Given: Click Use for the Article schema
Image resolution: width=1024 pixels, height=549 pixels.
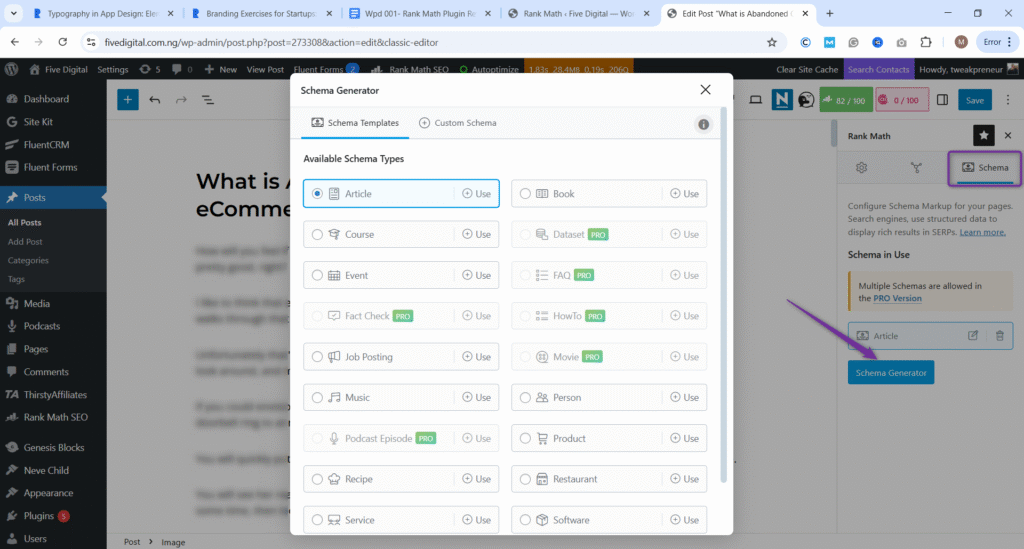Looking at the screenshot, I should click(x=477, y=193).
